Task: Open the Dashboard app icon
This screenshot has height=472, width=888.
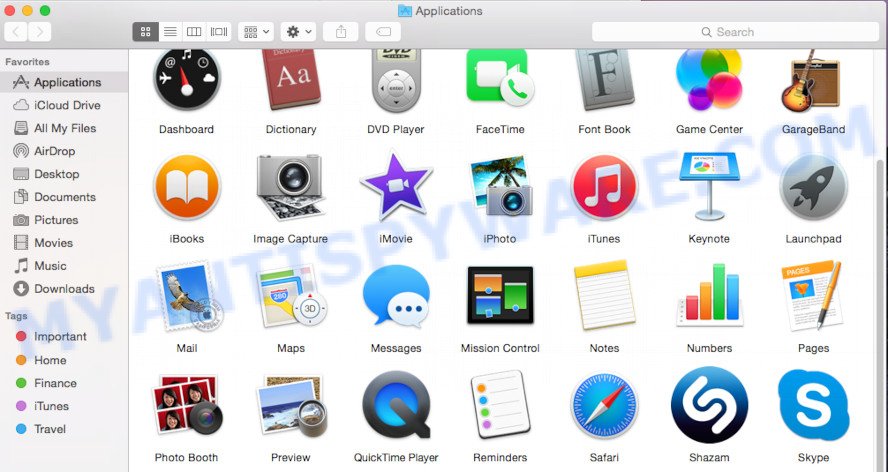Action: click(187, 80)
